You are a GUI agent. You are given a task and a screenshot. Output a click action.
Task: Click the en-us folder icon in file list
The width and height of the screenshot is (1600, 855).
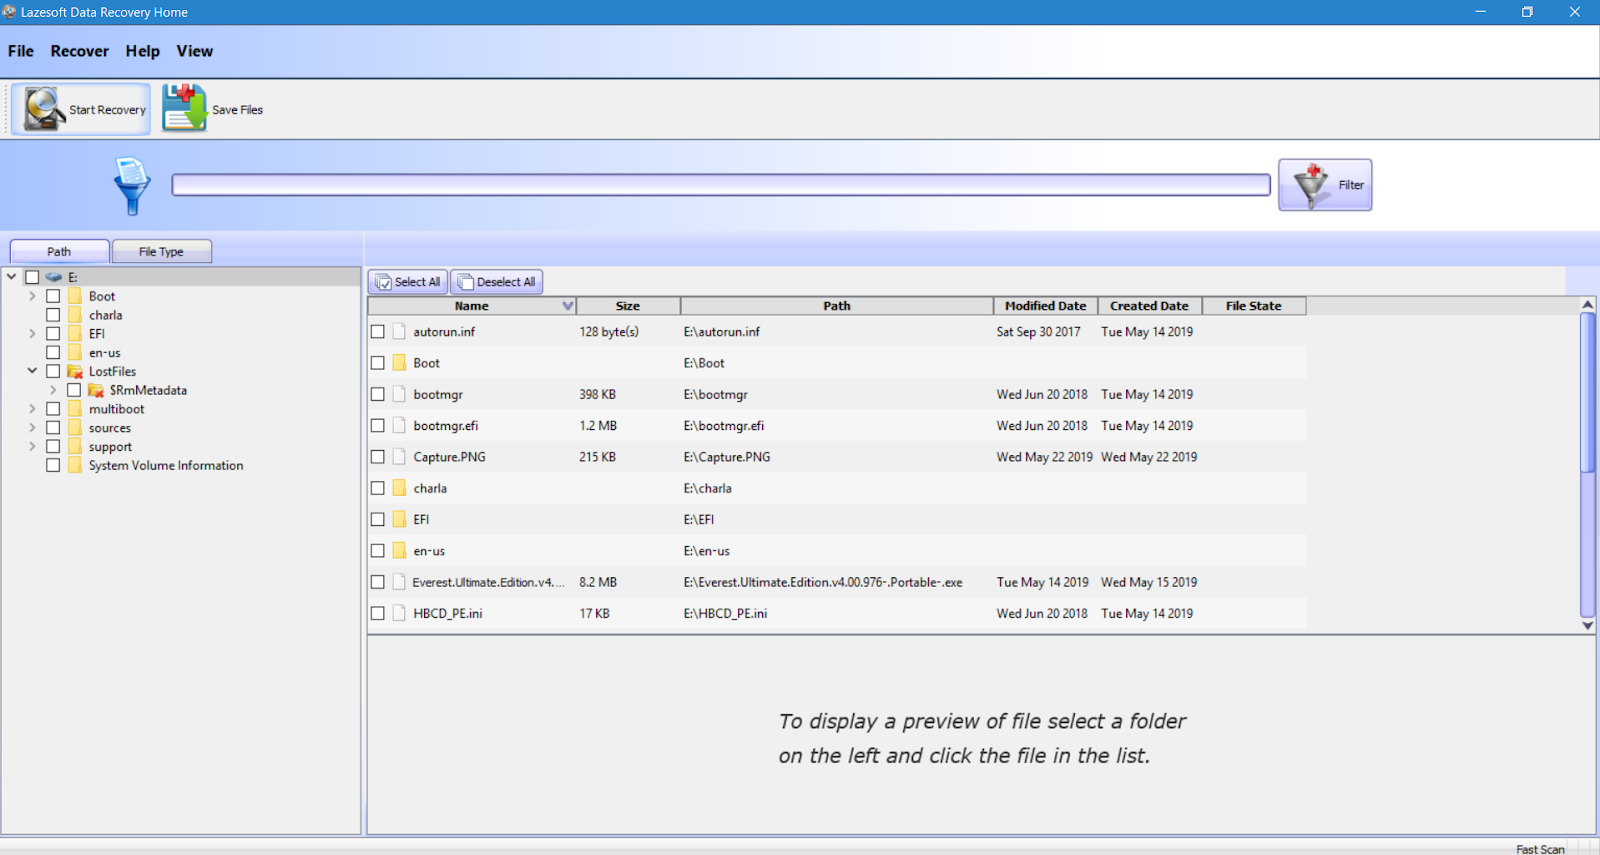pyautogui.click(x=399, y=551)
